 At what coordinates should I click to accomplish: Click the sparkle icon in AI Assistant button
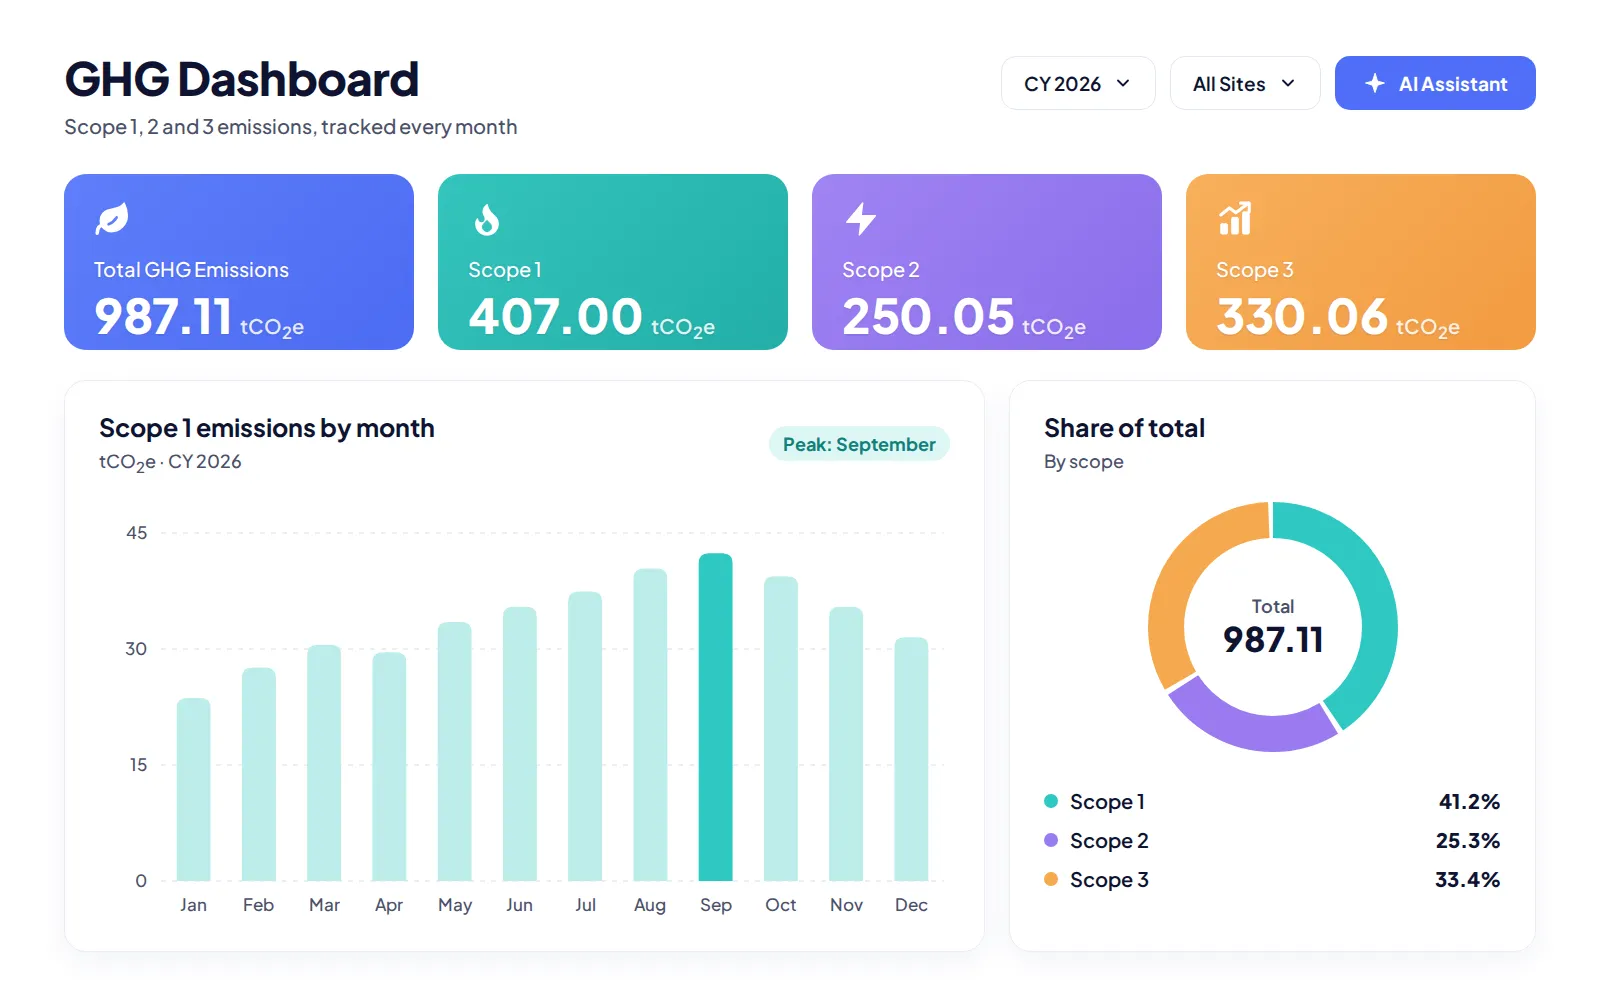[x=1375, y=84]
